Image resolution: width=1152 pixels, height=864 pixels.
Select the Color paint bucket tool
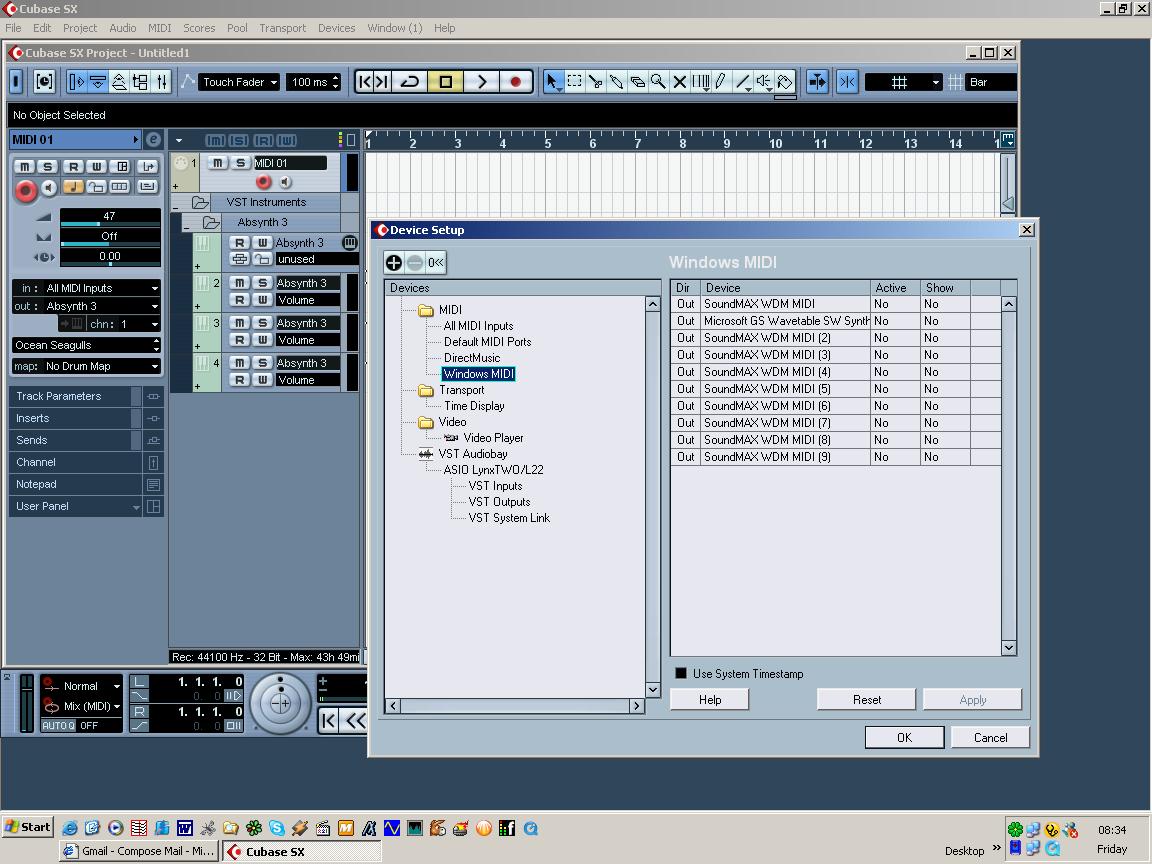(785, 82)
